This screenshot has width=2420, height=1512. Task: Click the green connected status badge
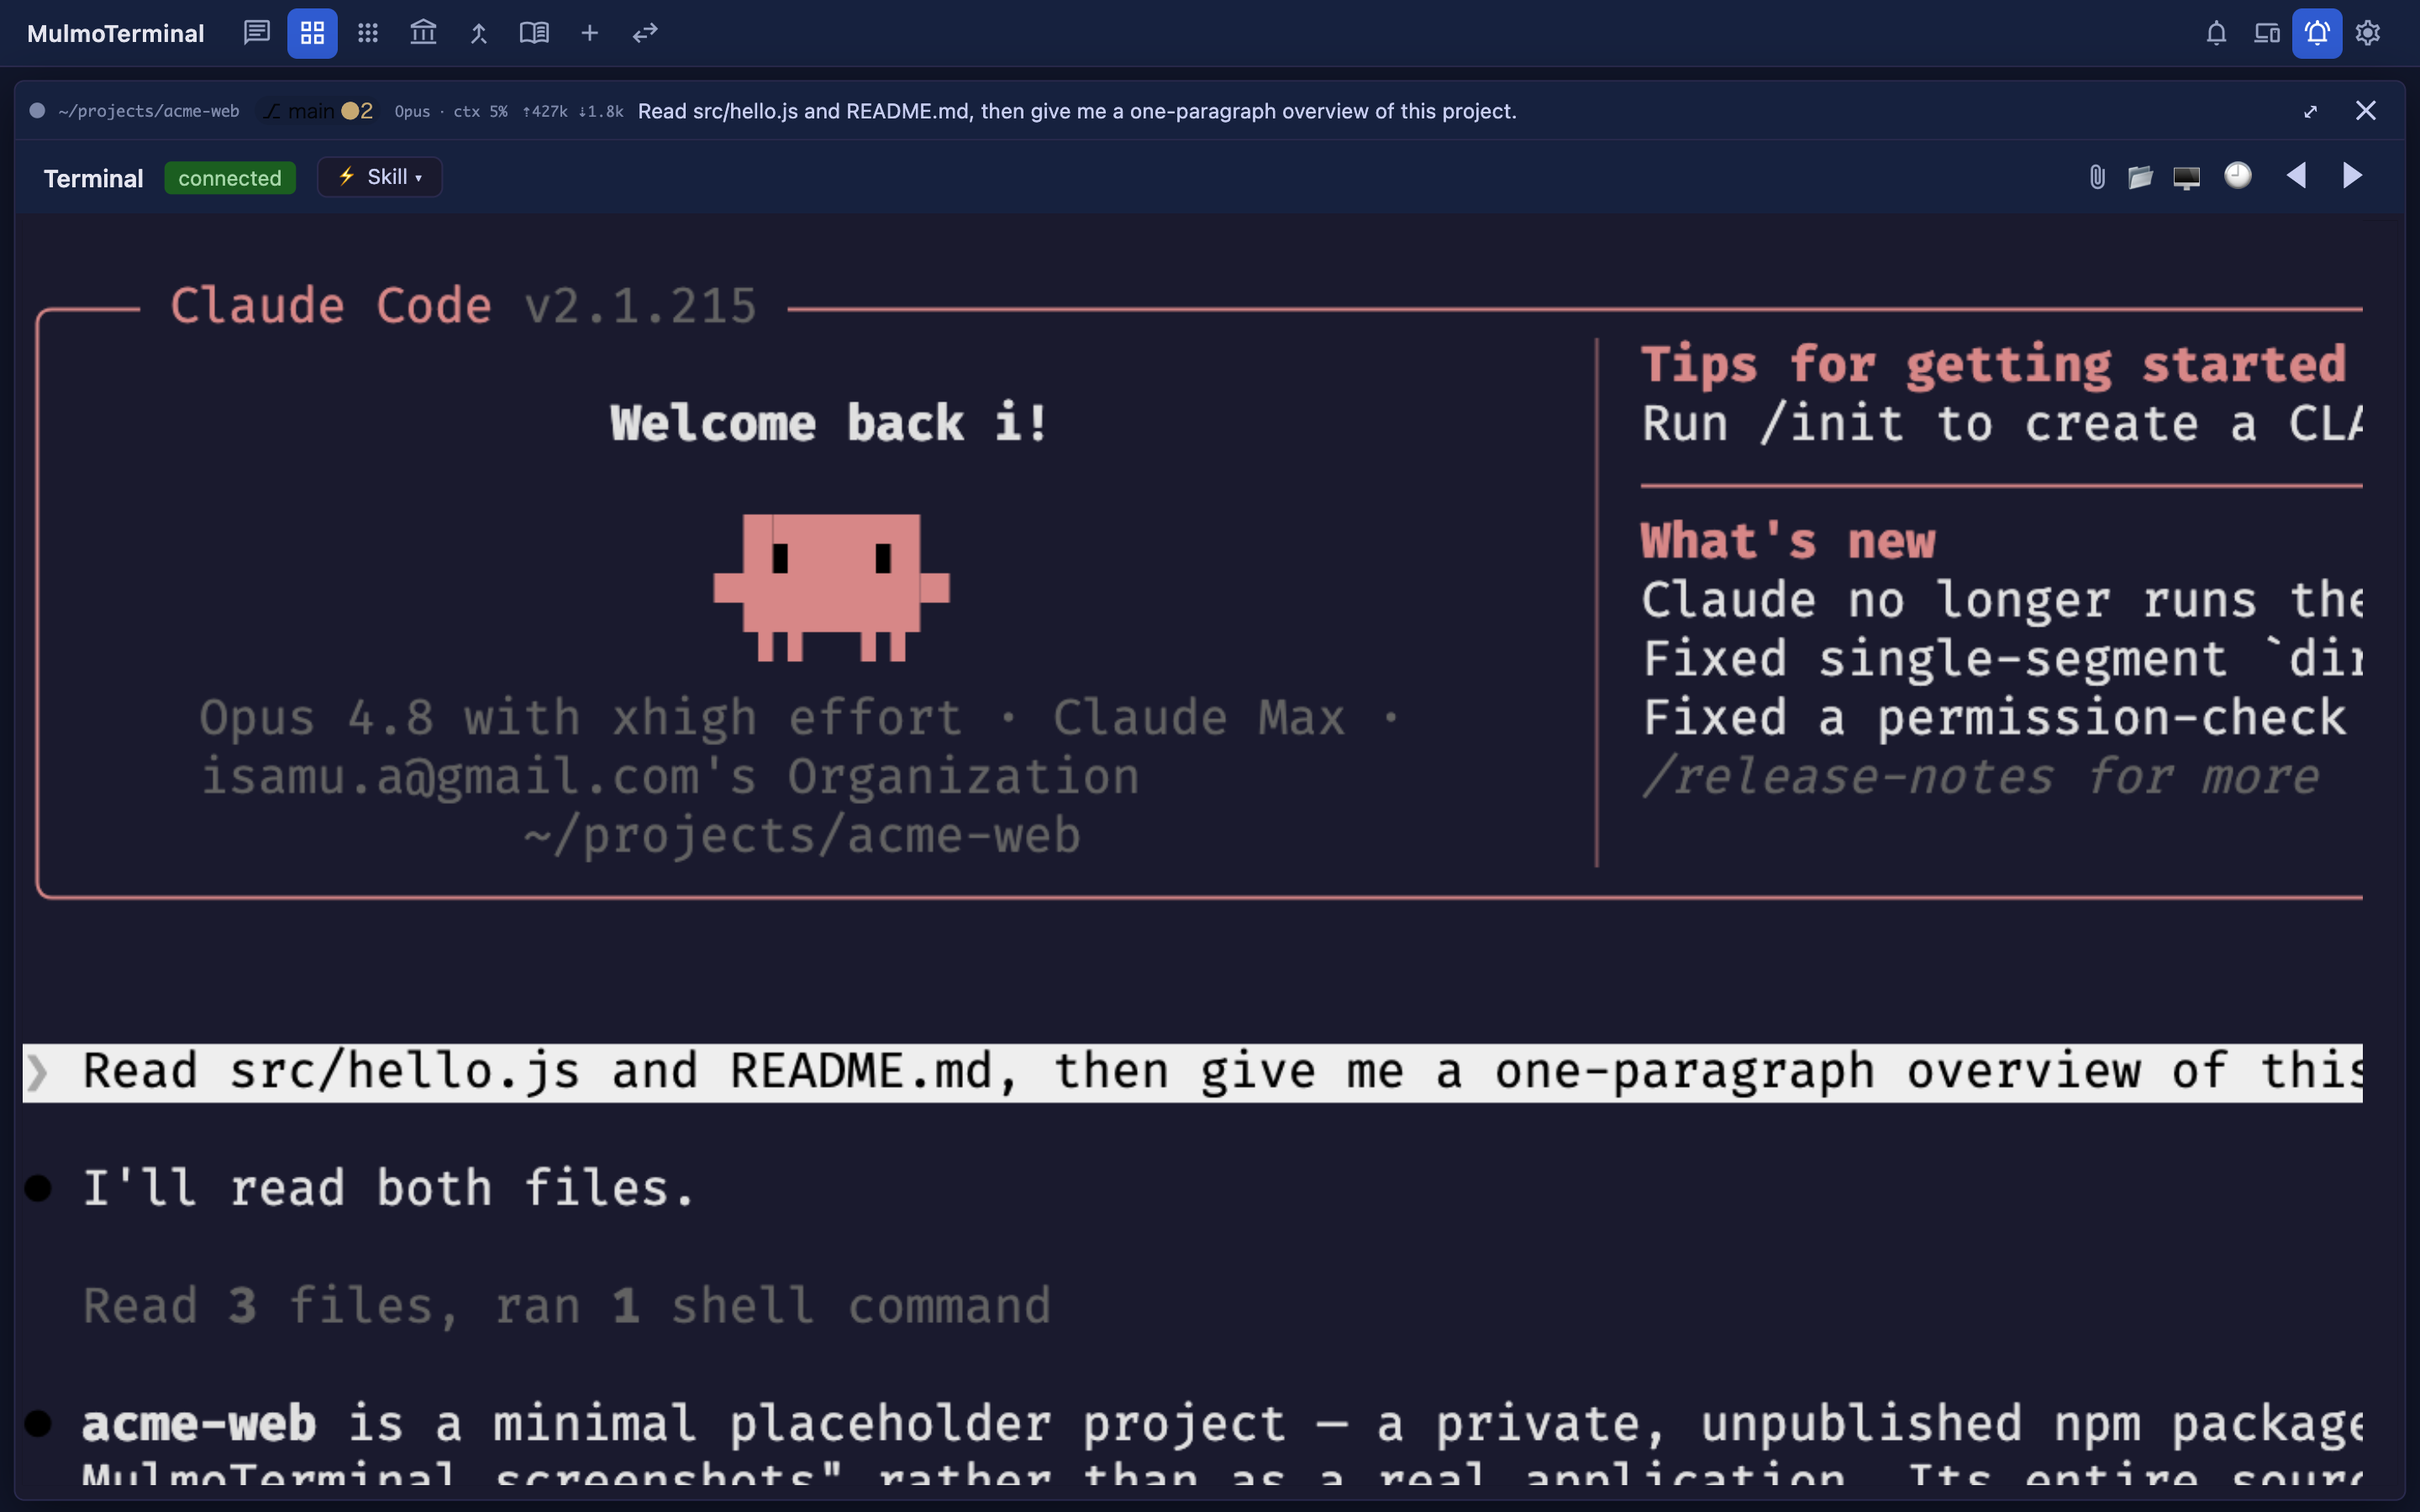coord(230,178)
